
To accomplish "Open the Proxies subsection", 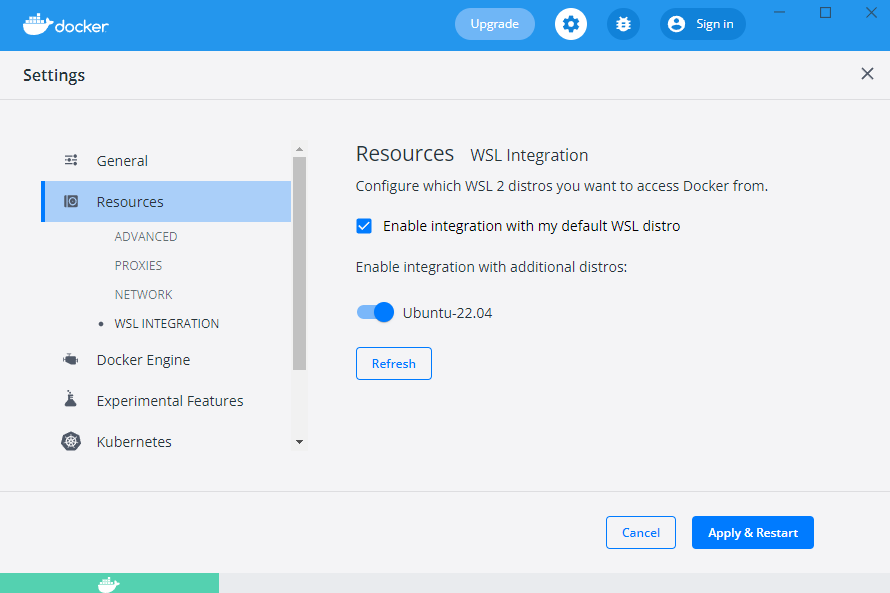I will [138, 266].
